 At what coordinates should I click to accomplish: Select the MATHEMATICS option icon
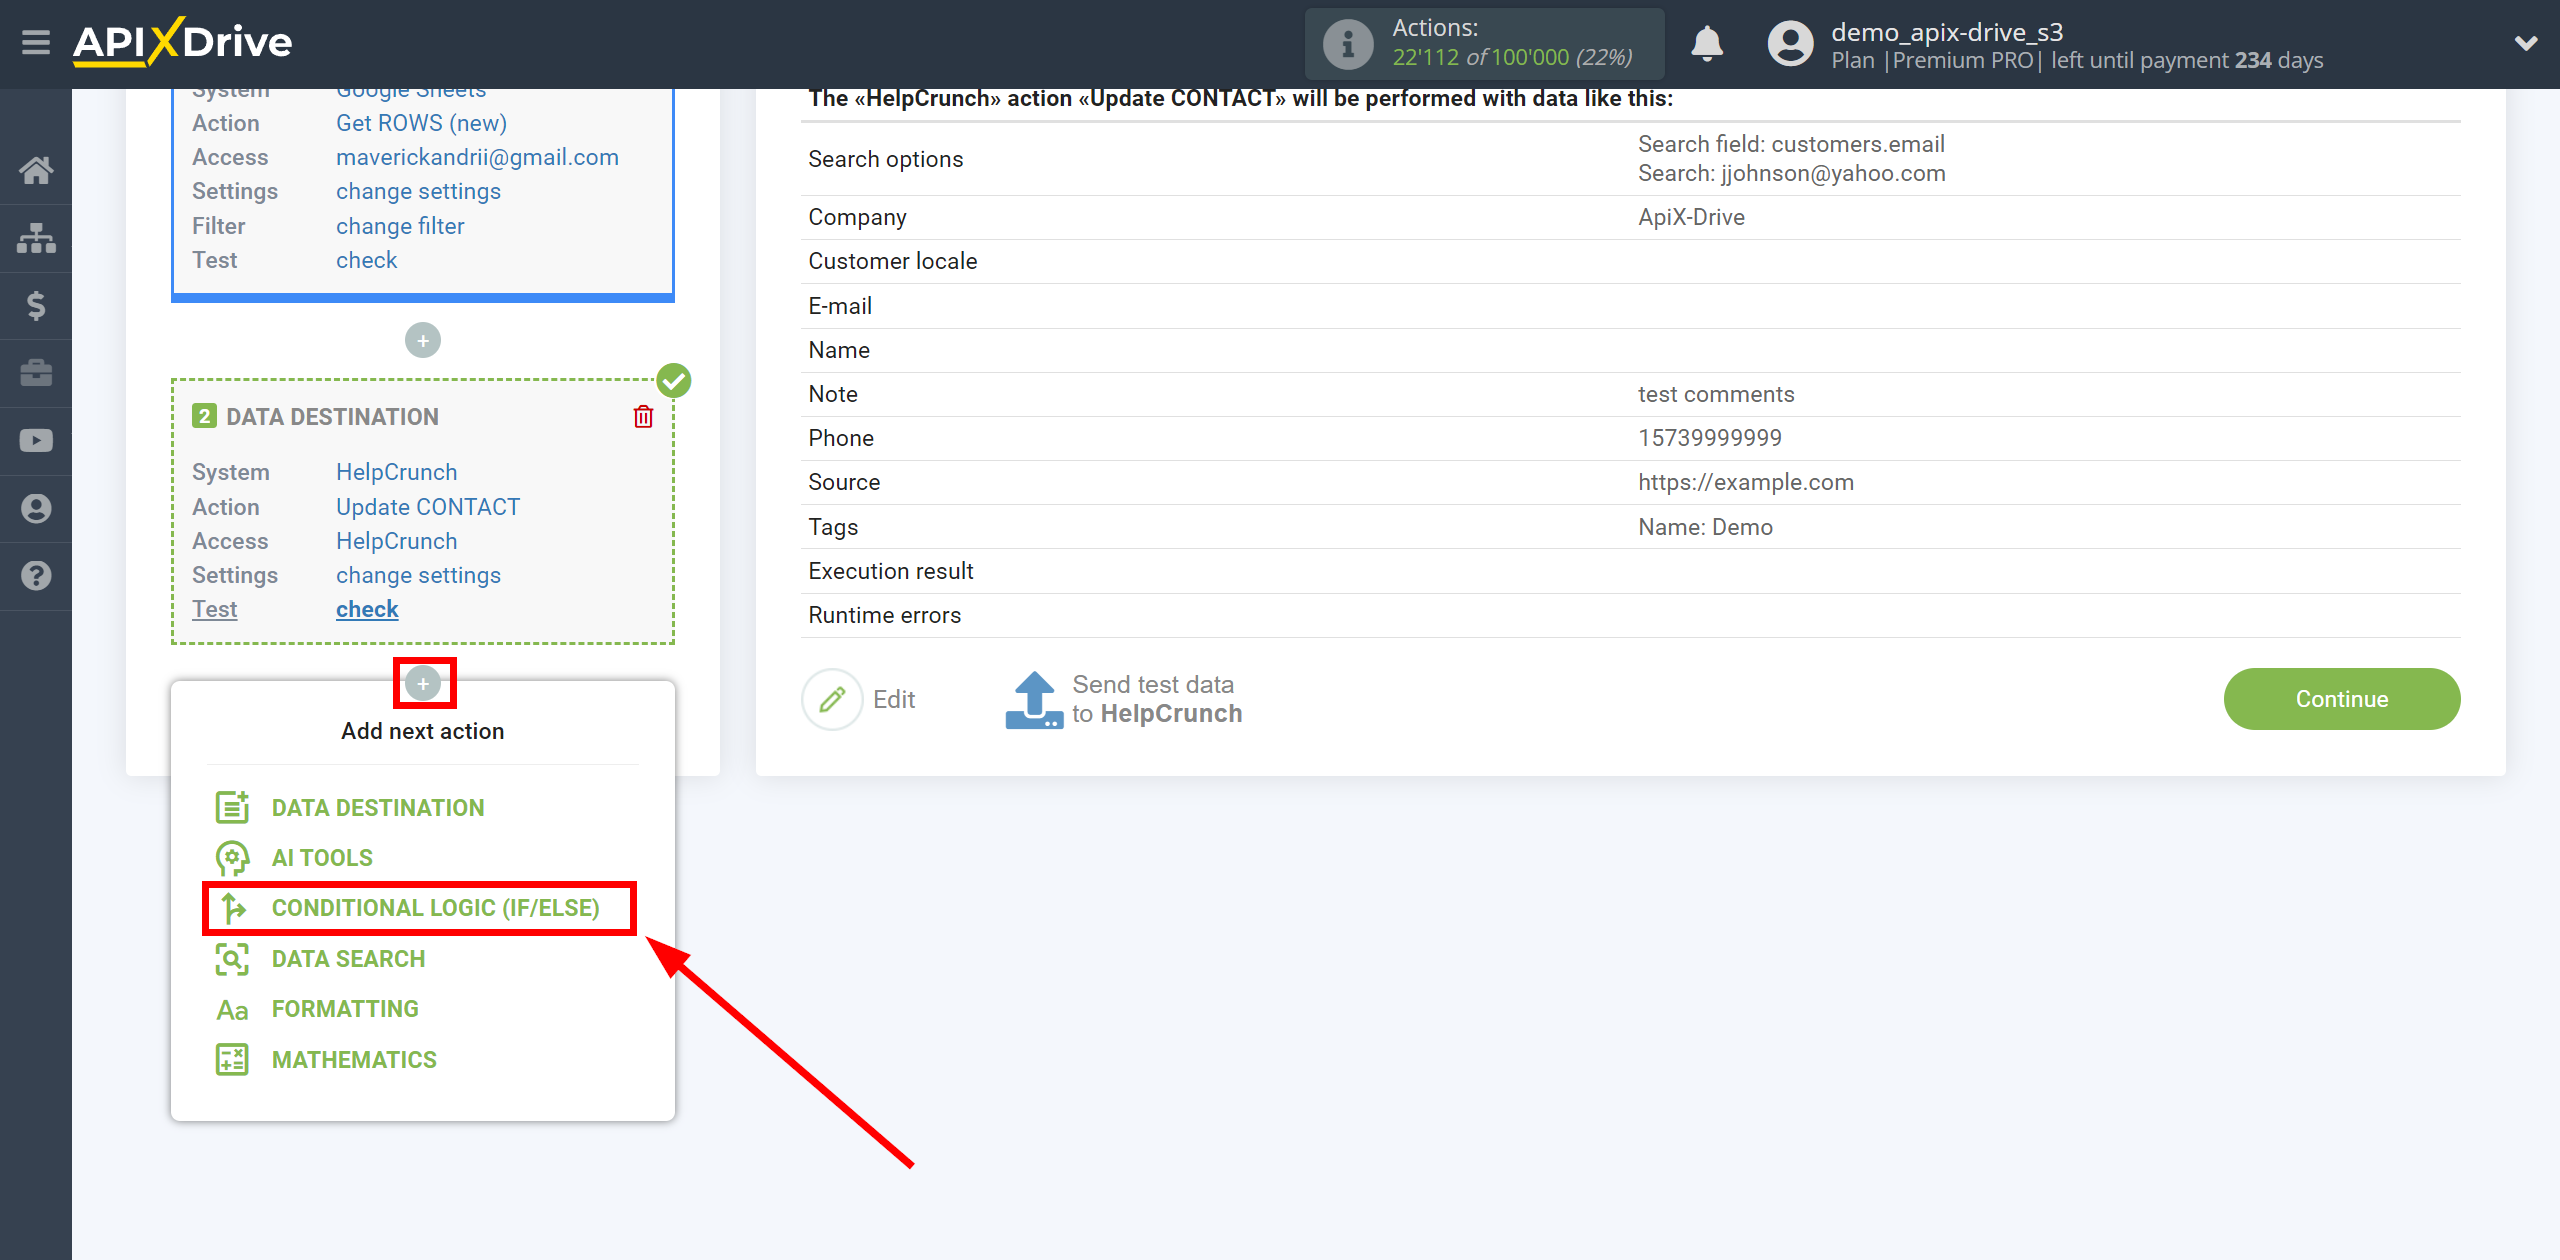point(230,1061)
